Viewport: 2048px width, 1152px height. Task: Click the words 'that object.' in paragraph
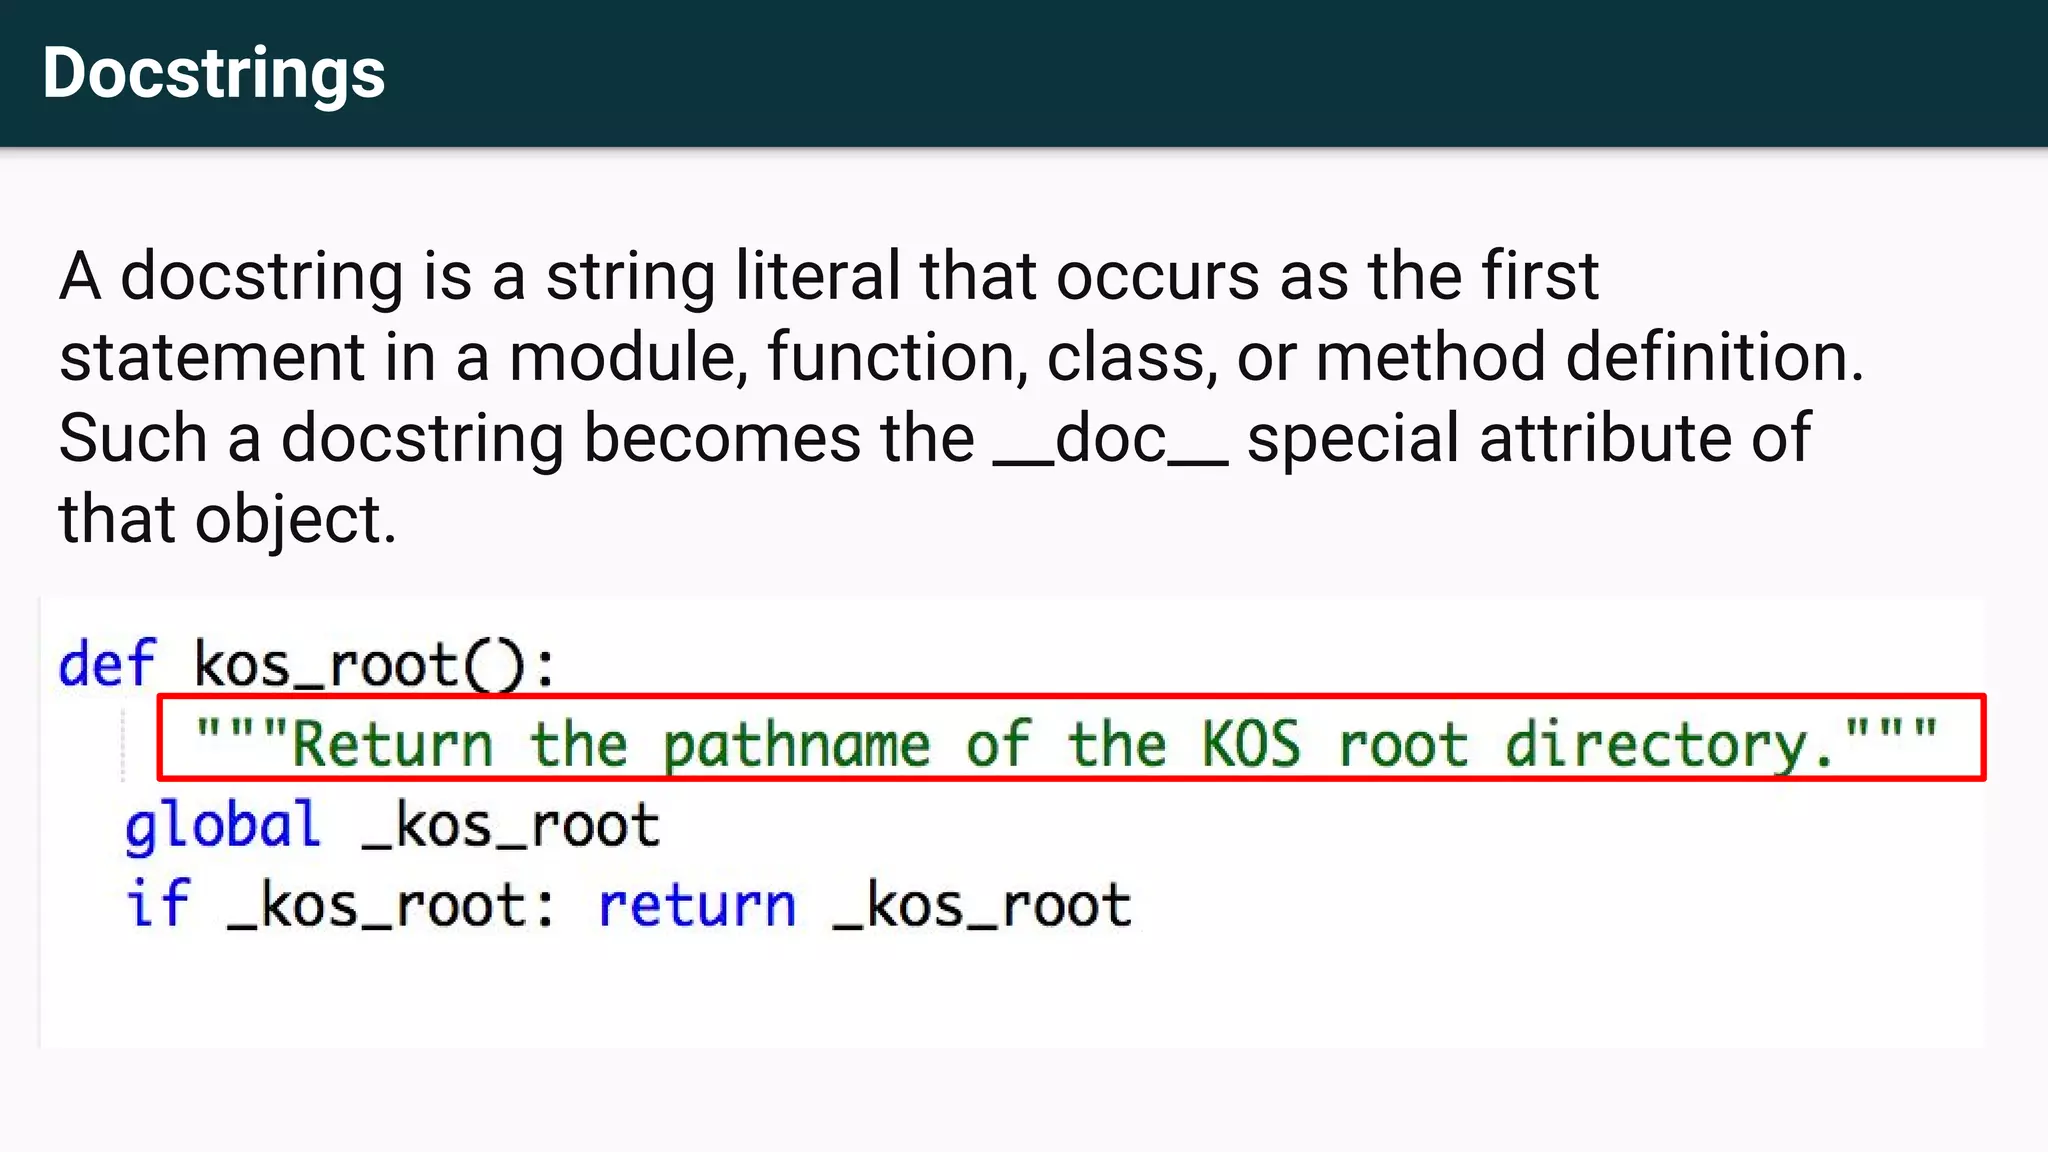(x=228, y=520)
